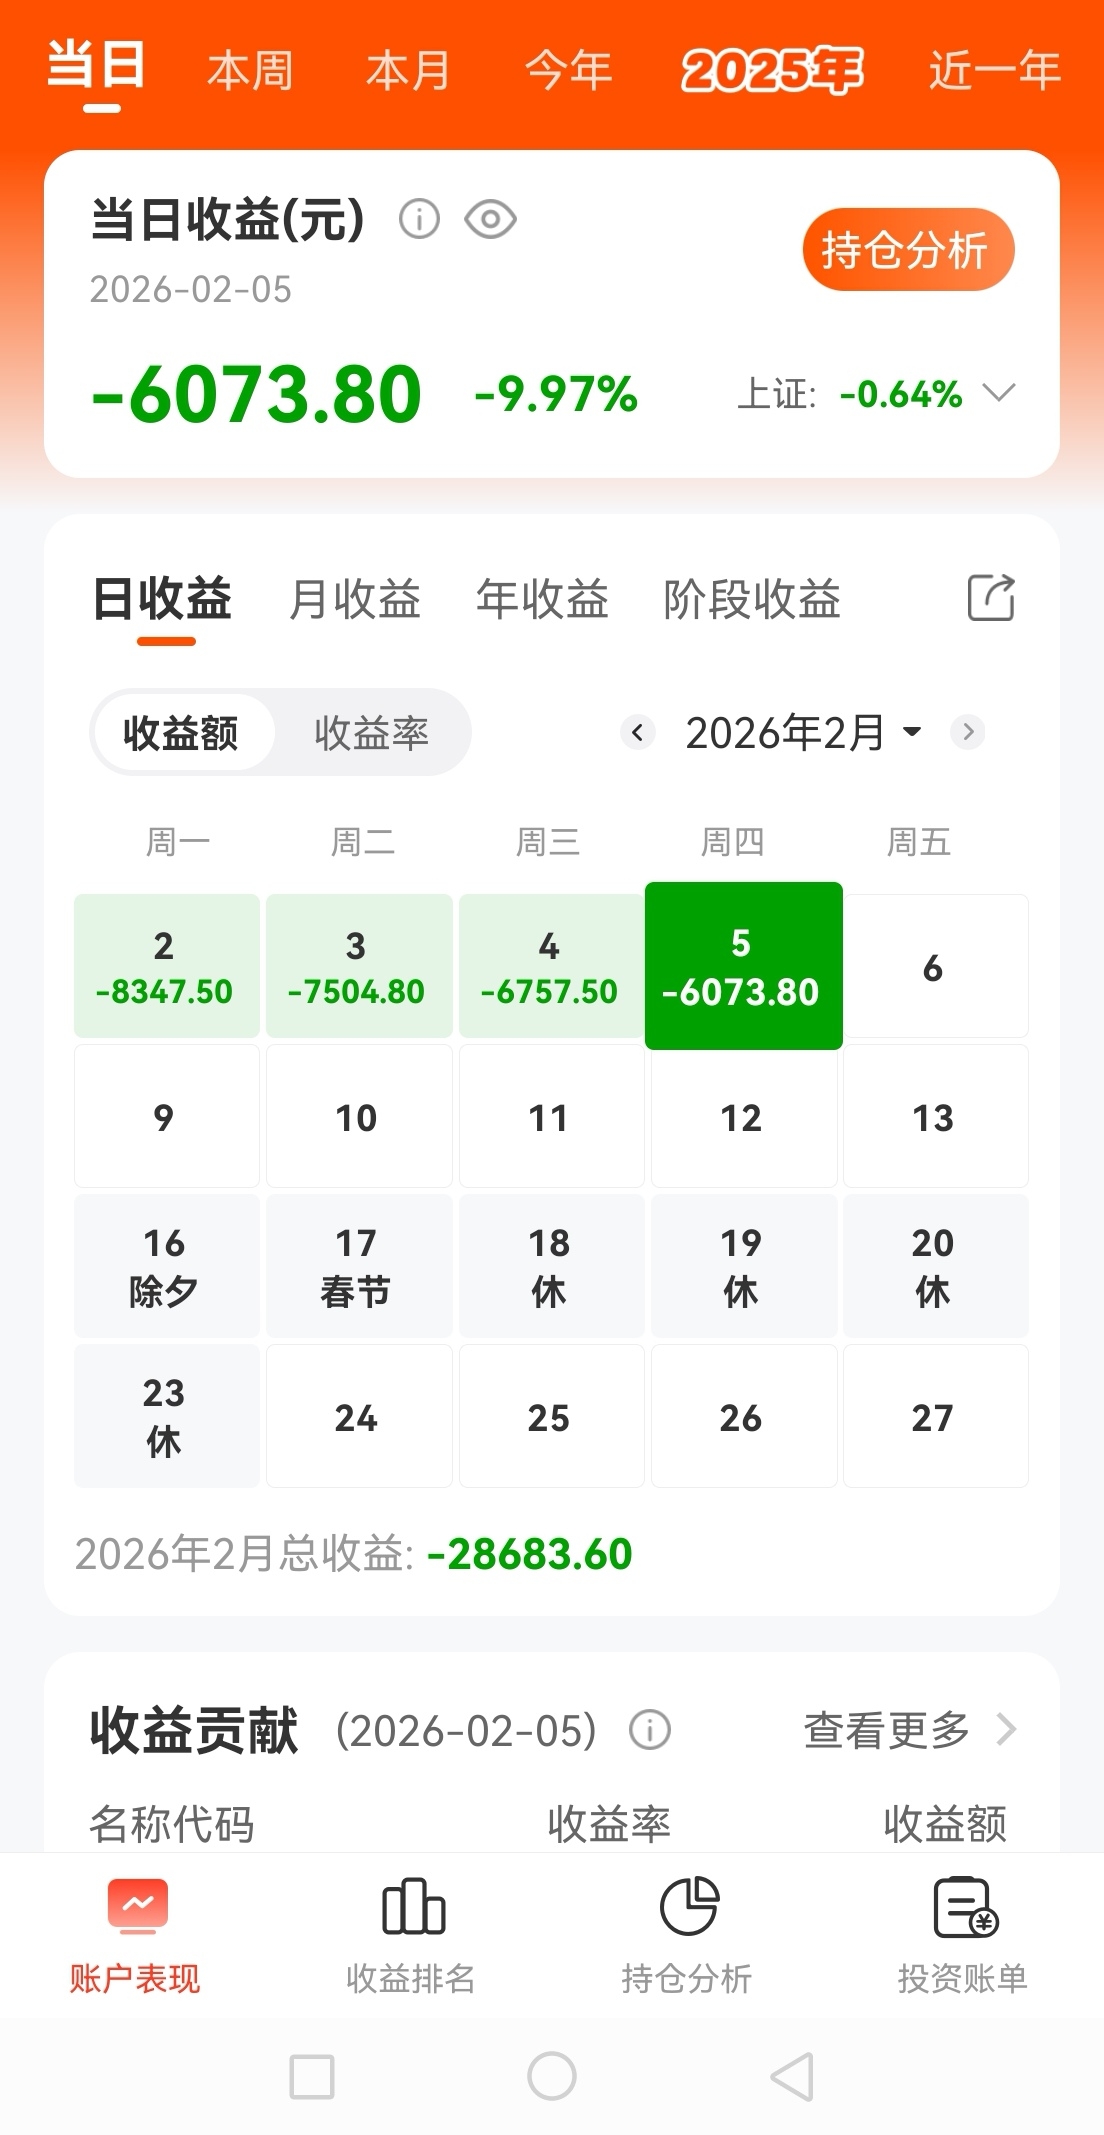Image resolution: width=1104 pixels, height=2135 pixels.
Task: Open the 收益排名 bar chart icon
Action: (413, 1906)
